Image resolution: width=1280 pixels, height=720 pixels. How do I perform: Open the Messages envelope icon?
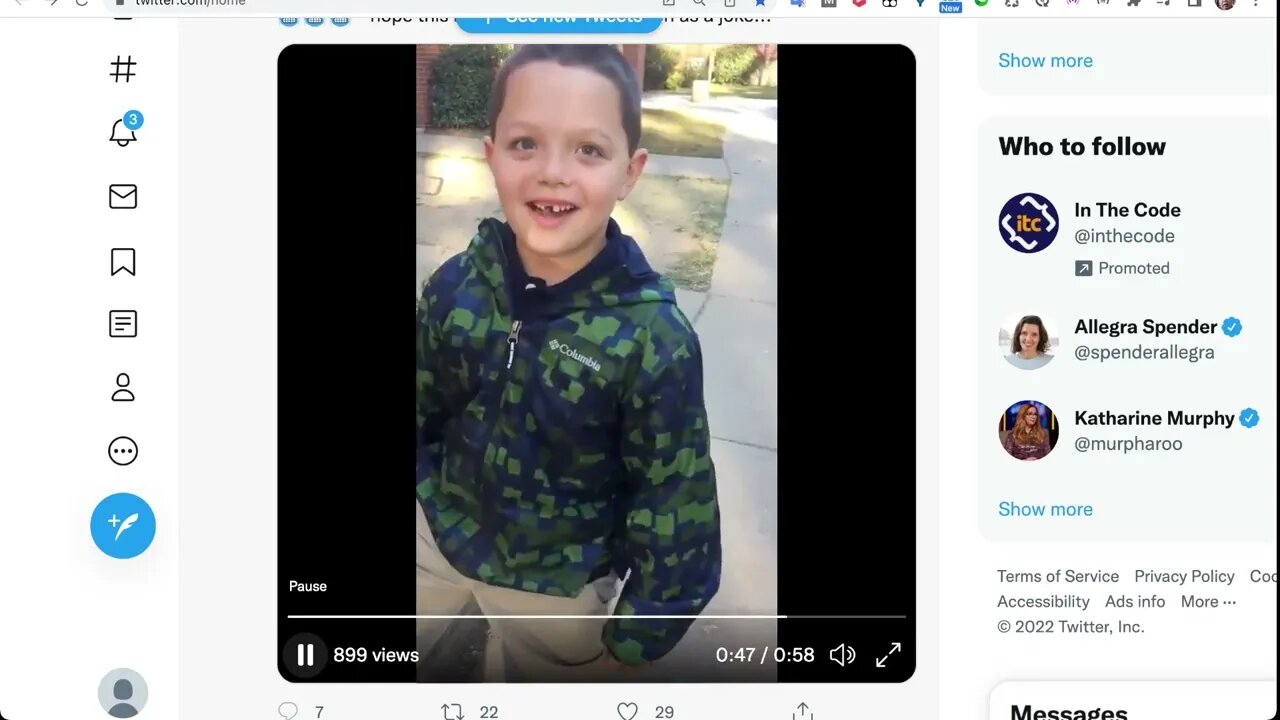123,196
